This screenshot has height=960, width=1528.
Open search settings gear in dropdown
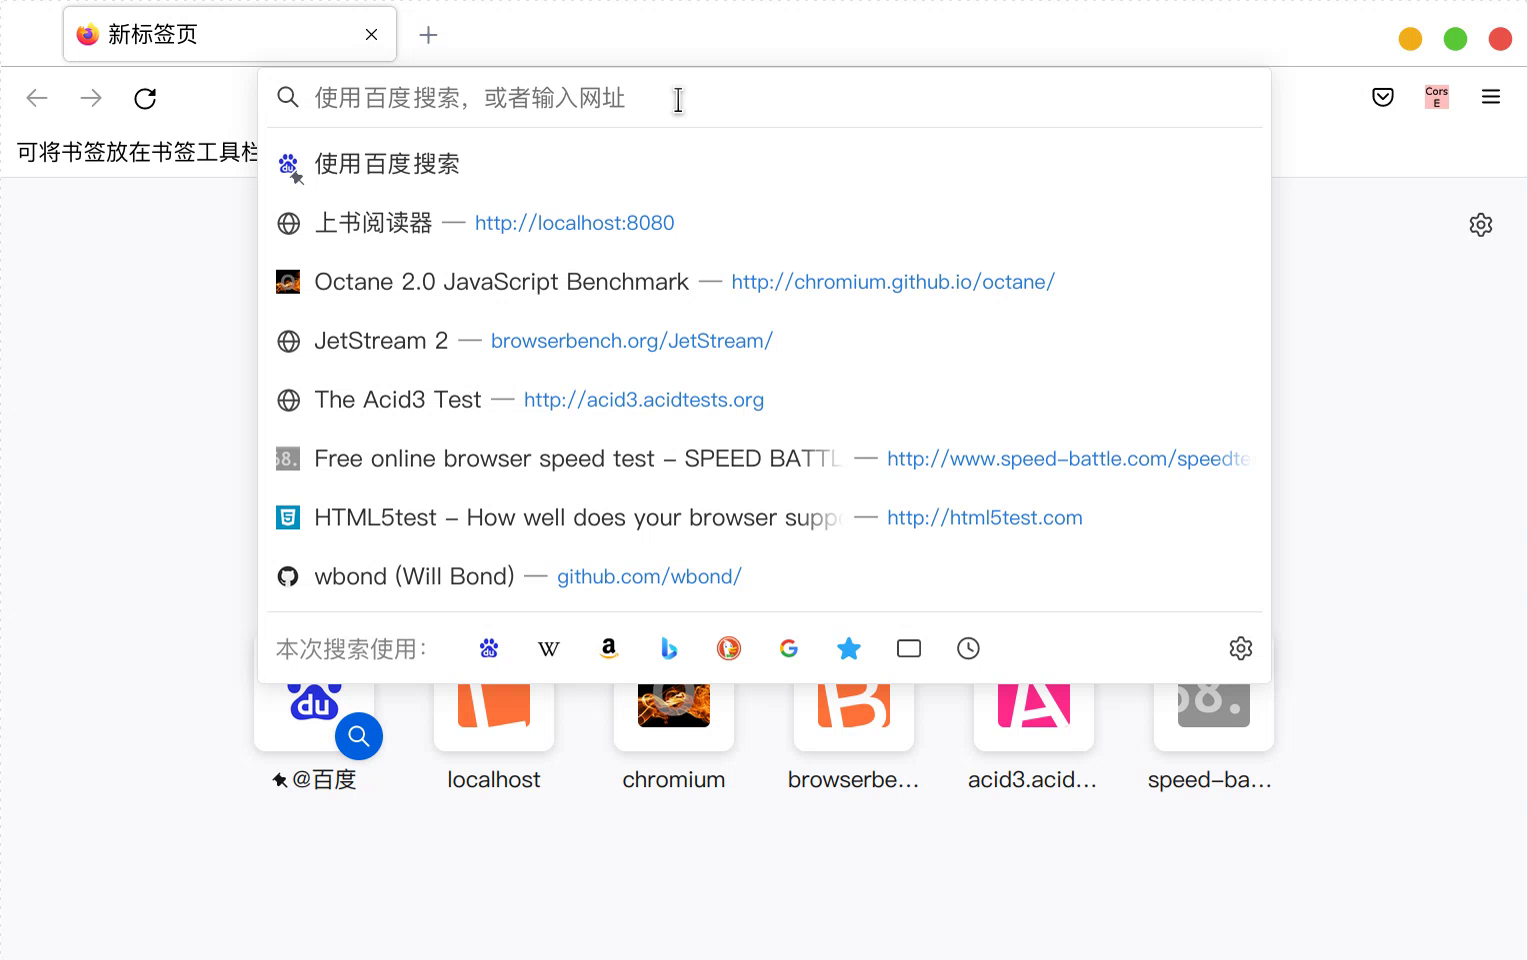(x=1241, y=648)
